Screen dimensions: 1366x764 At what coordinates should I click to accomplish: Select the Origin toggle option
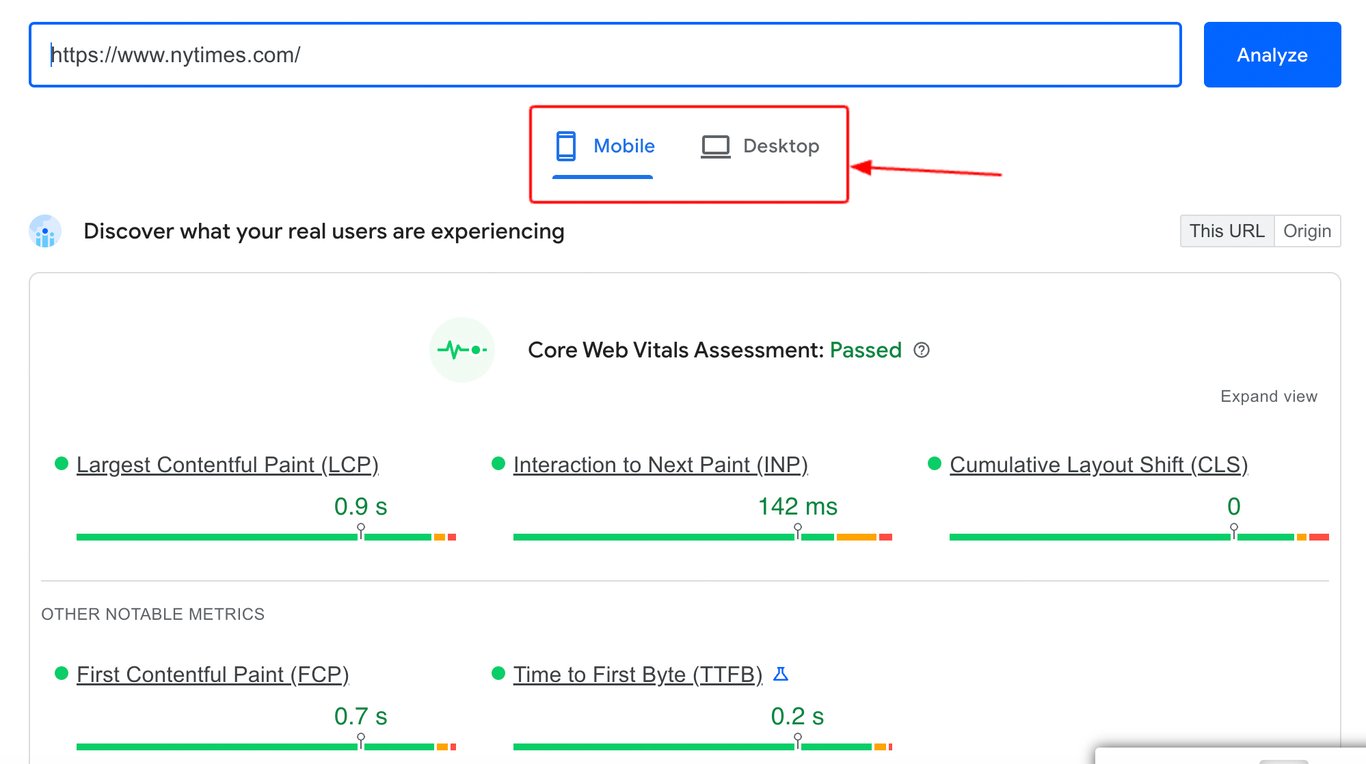1307,231
